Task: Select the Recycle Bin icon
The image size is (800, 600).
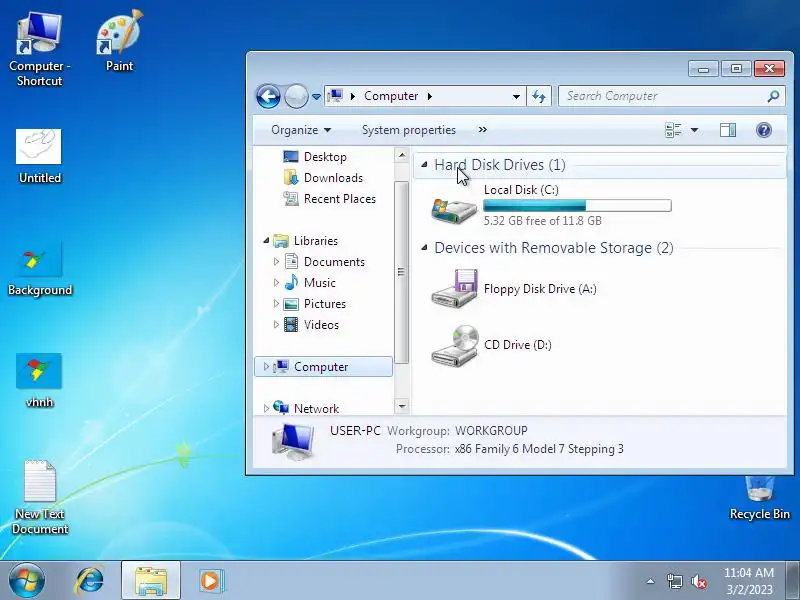Action: [x=759, y=497]
